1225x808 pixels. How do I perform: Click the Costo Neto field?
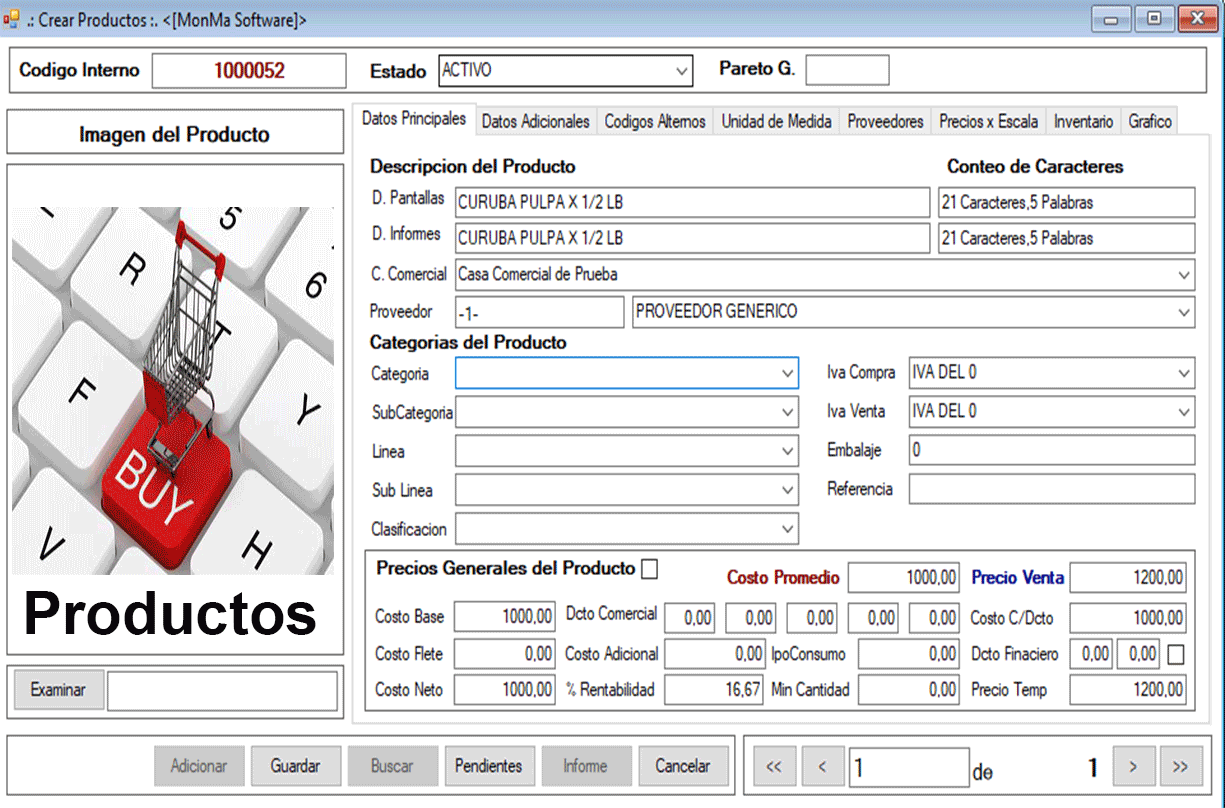(505, 690)
